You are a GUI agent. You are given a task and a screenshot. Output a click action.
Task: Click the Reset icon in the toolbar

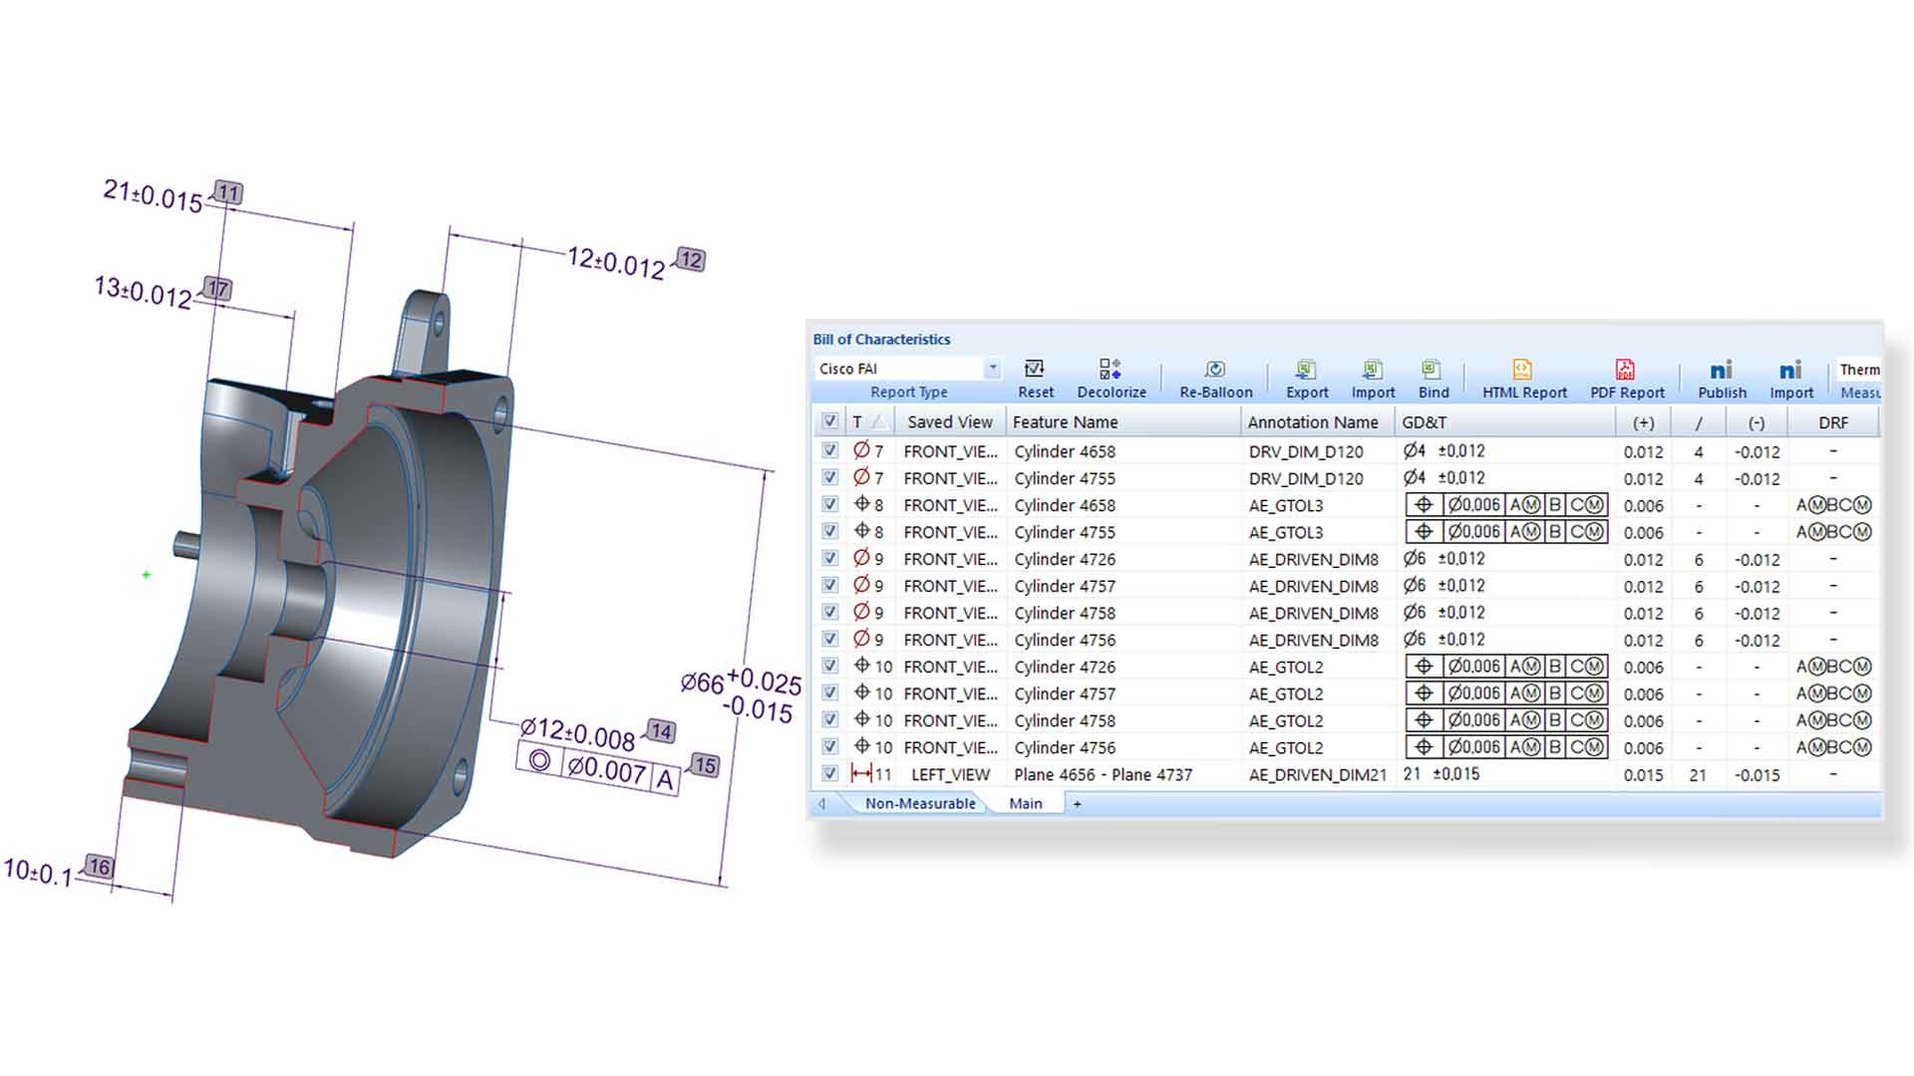pyautogui.click(x=1034, y=370)
